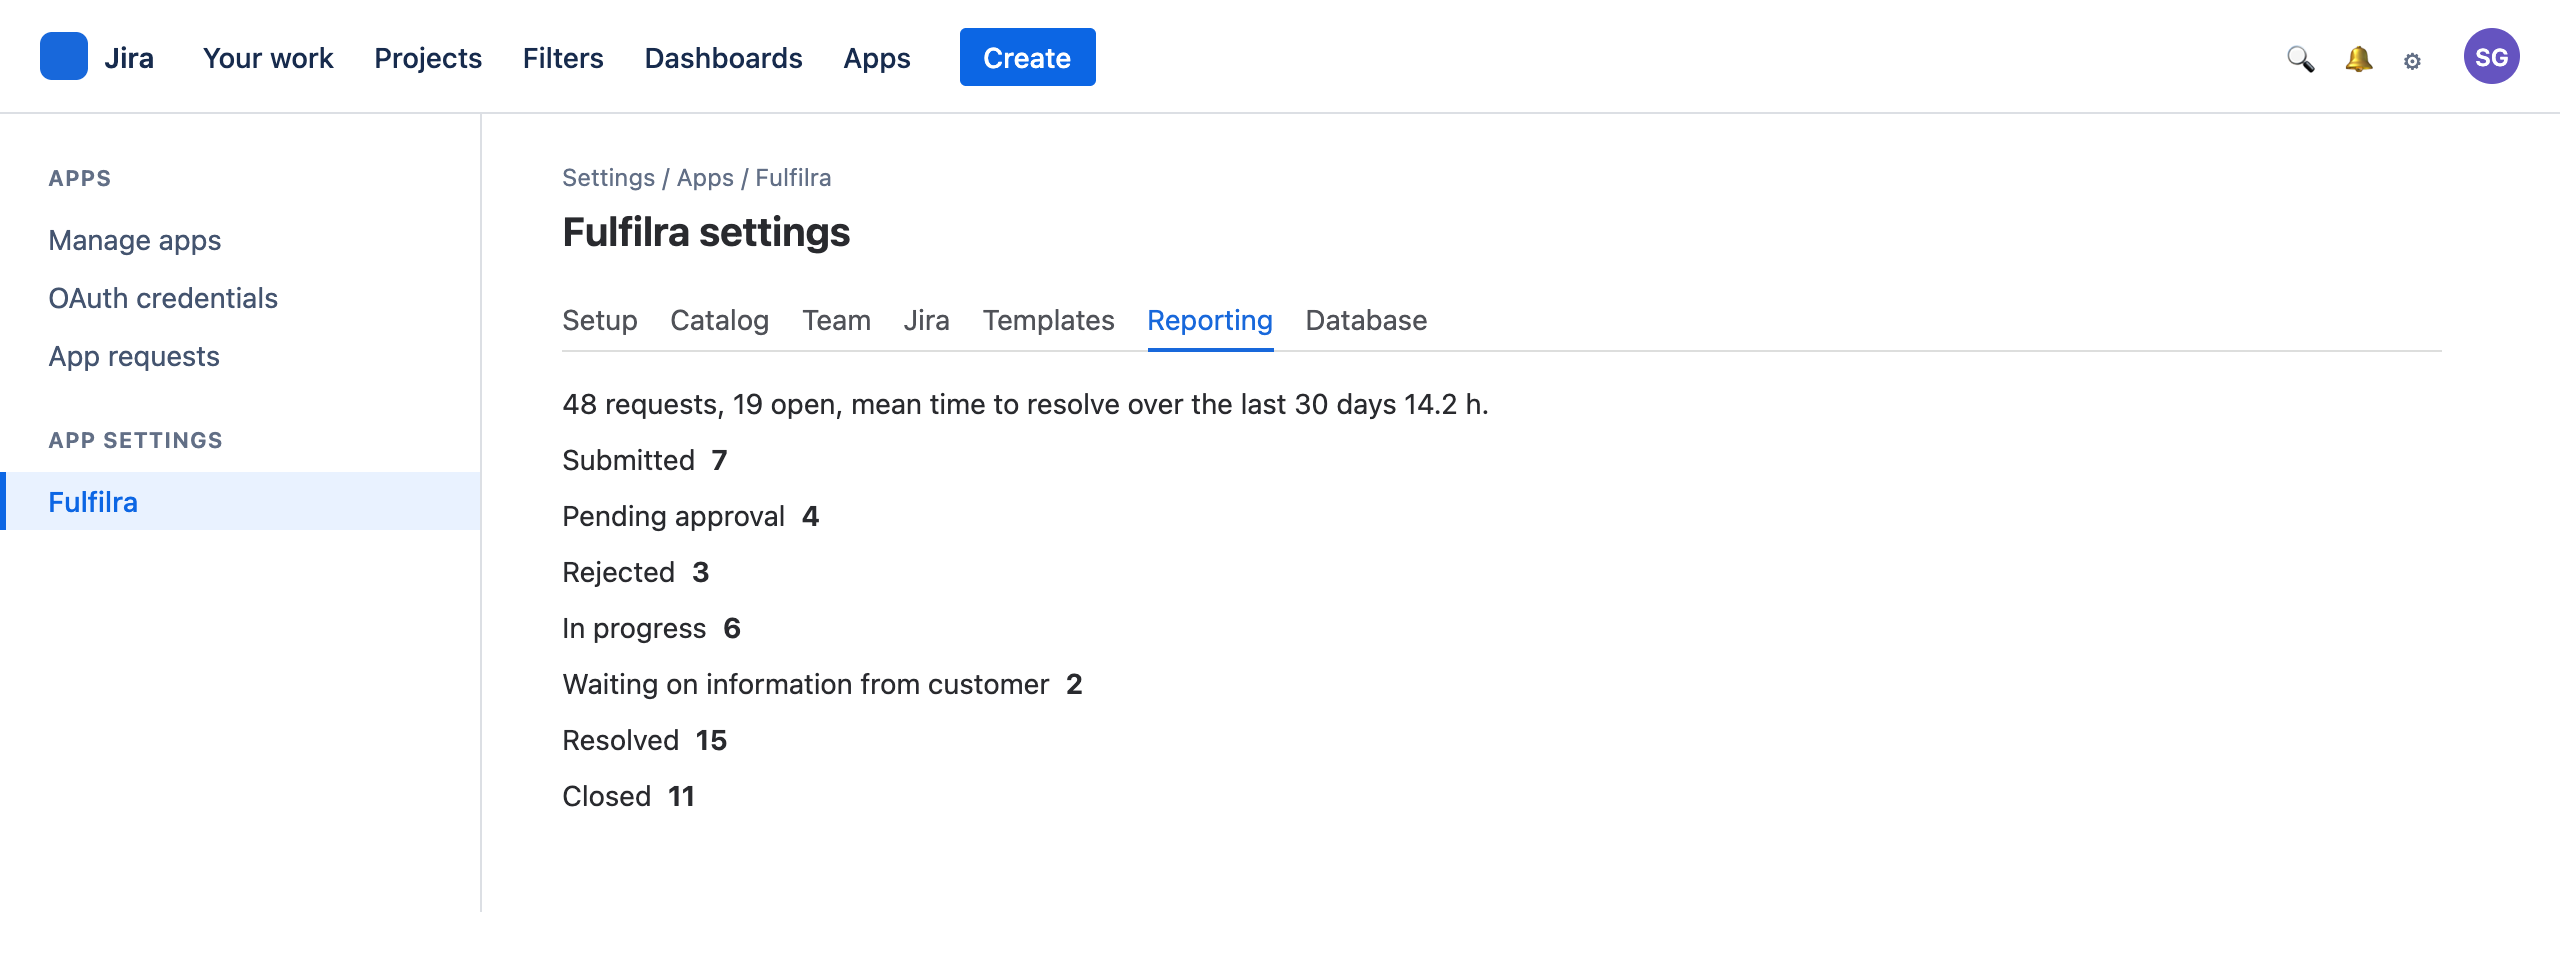Click the '48 requests, 19 open' summary line
This screenshot has height=960, width=2560.
click(x=1025, y=404)
